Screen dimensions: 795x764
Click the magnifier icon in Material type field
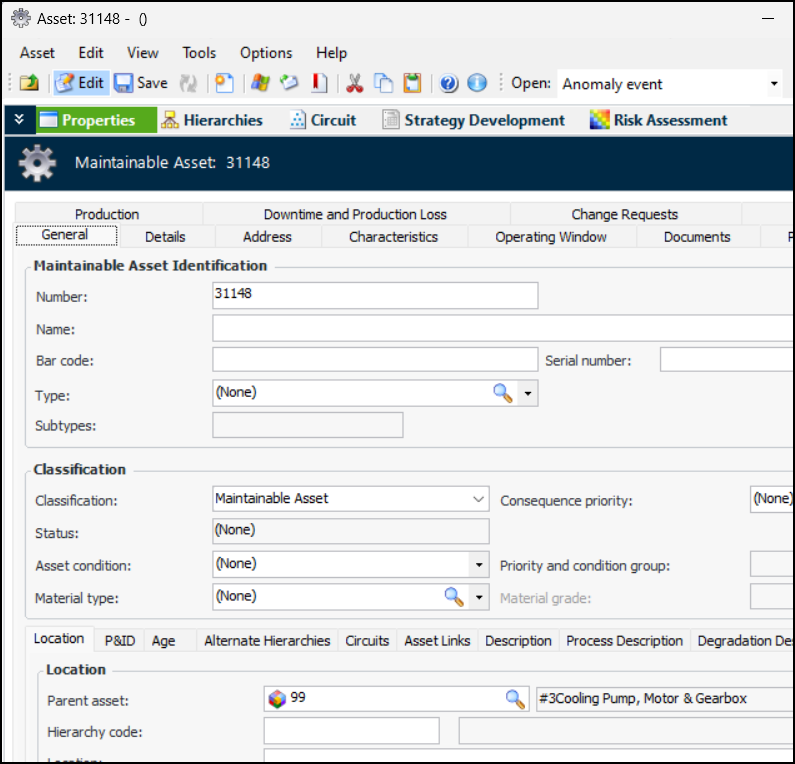[x=454, y=597]
